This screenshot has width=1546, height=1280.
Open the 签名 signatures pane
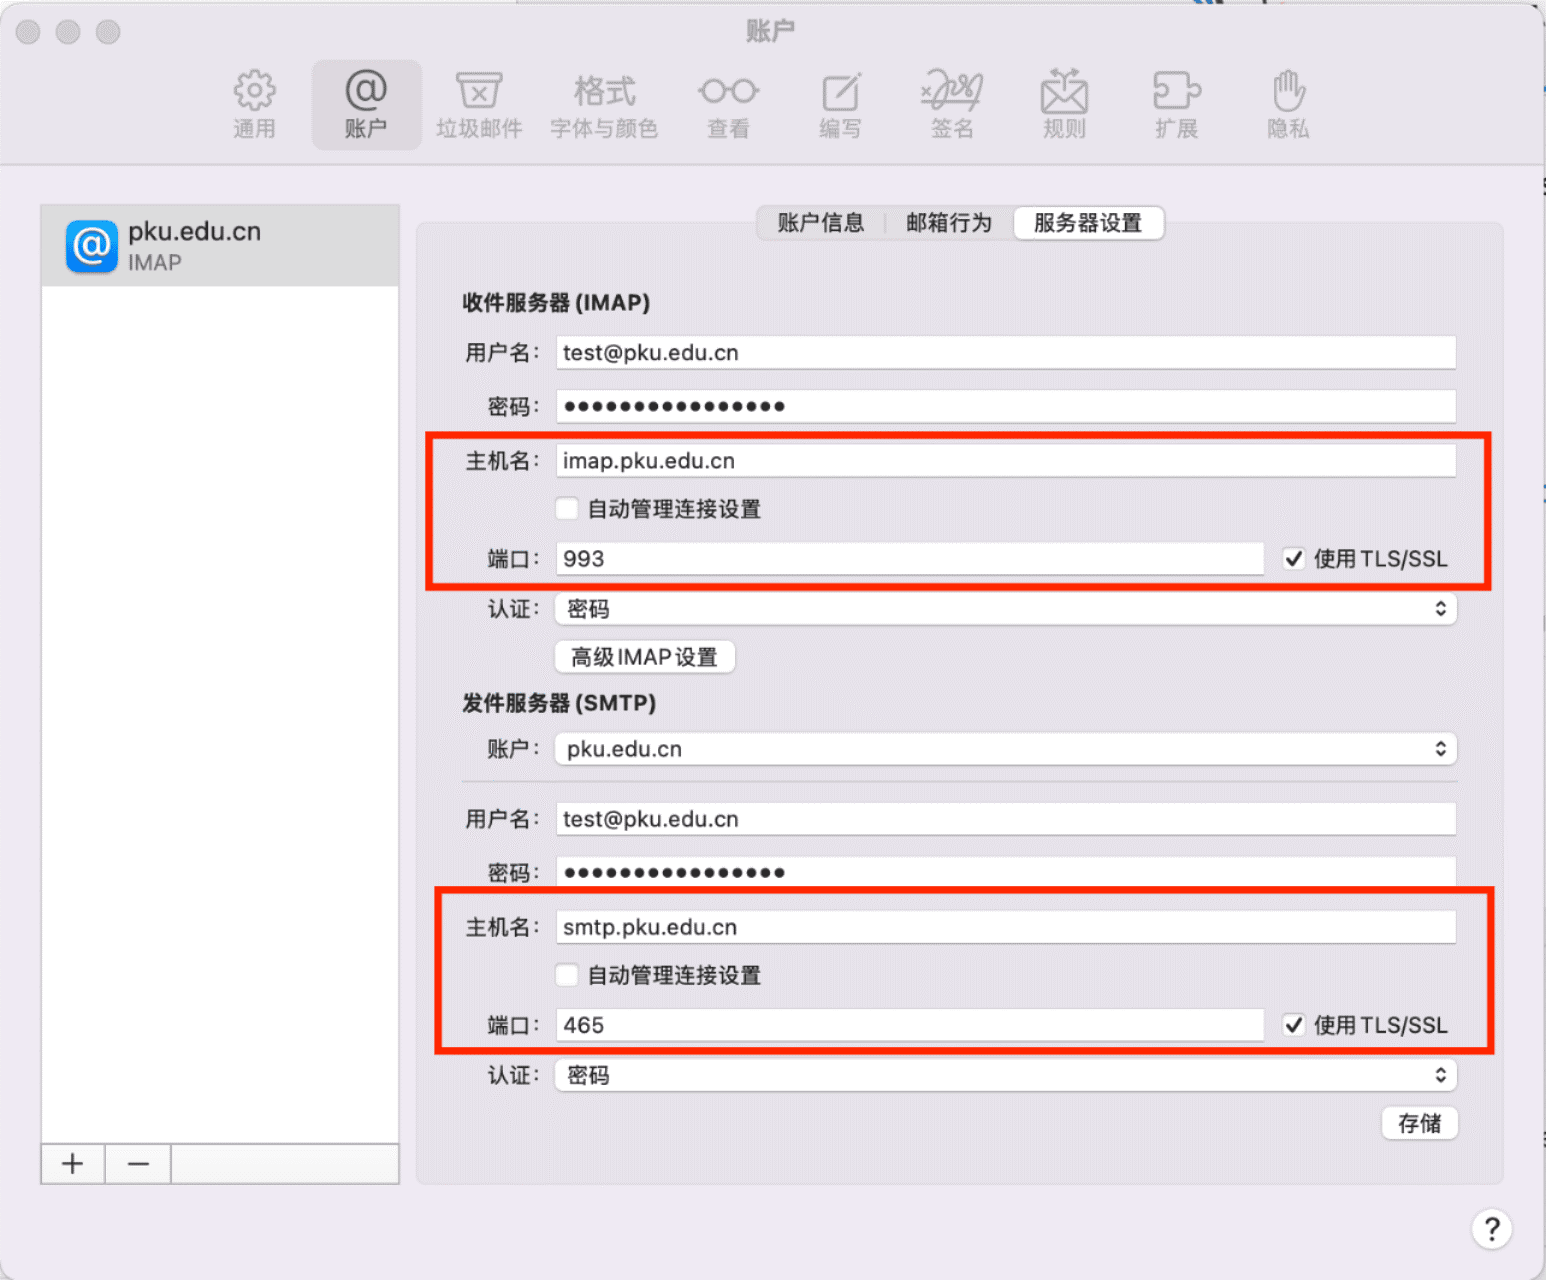[952, 104]
